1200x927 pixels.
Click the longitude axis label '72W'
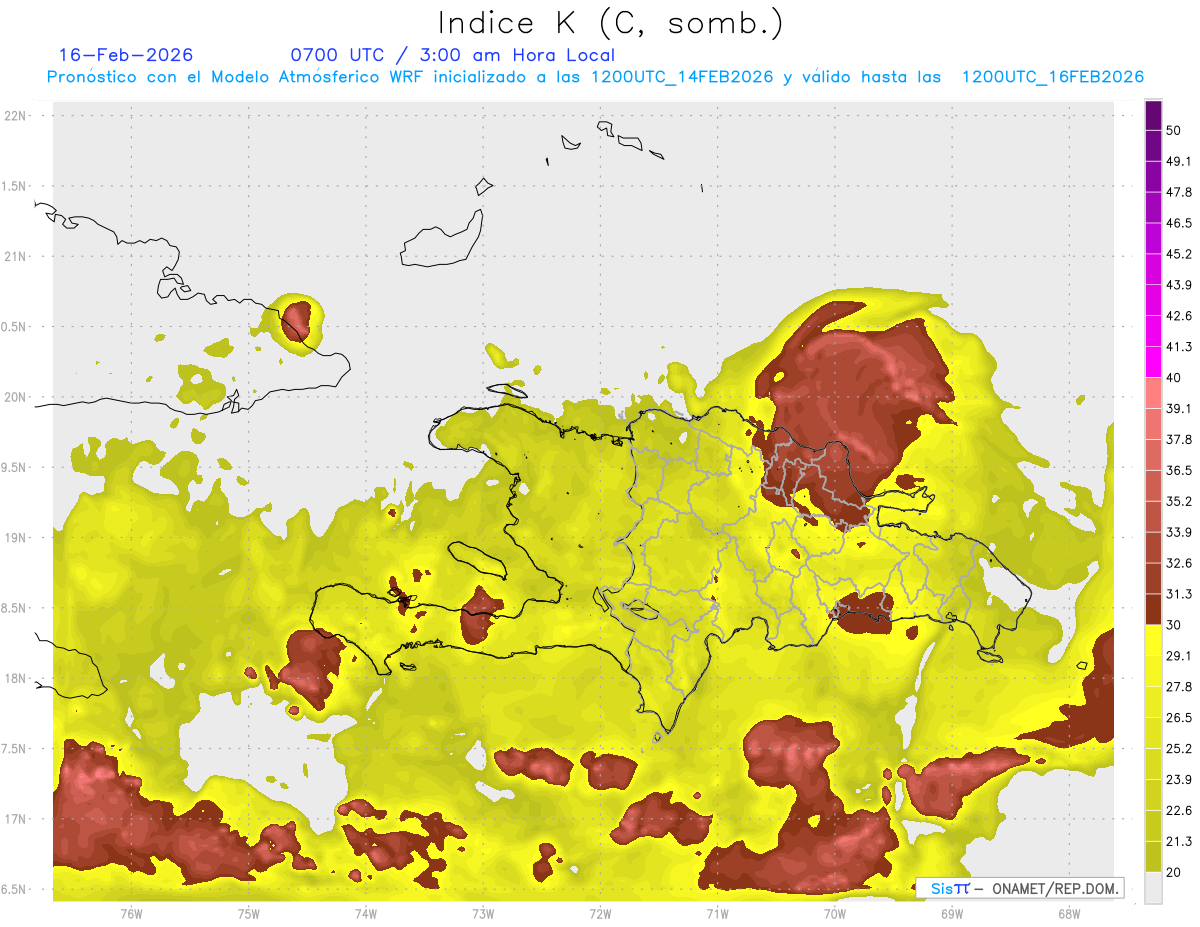tap(600, 913)
